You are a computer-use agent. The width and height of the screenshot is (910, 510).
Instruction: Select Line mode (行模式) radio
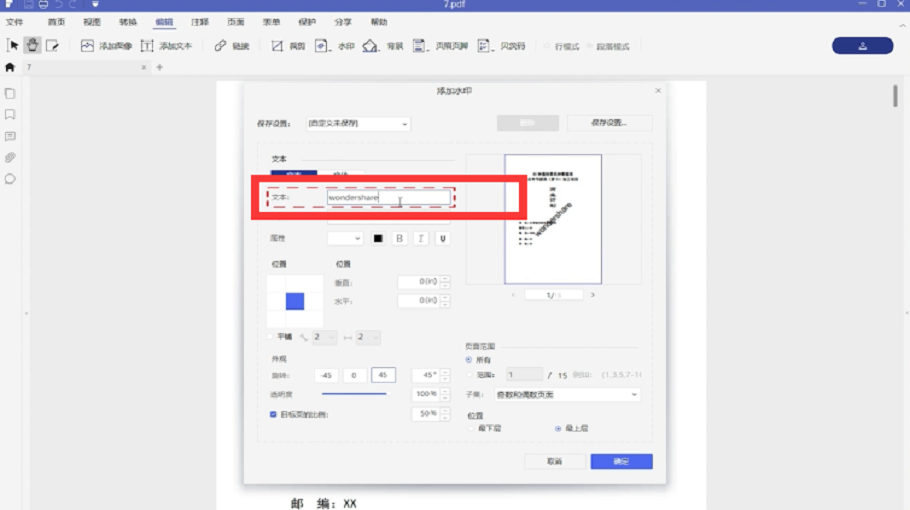547,46
